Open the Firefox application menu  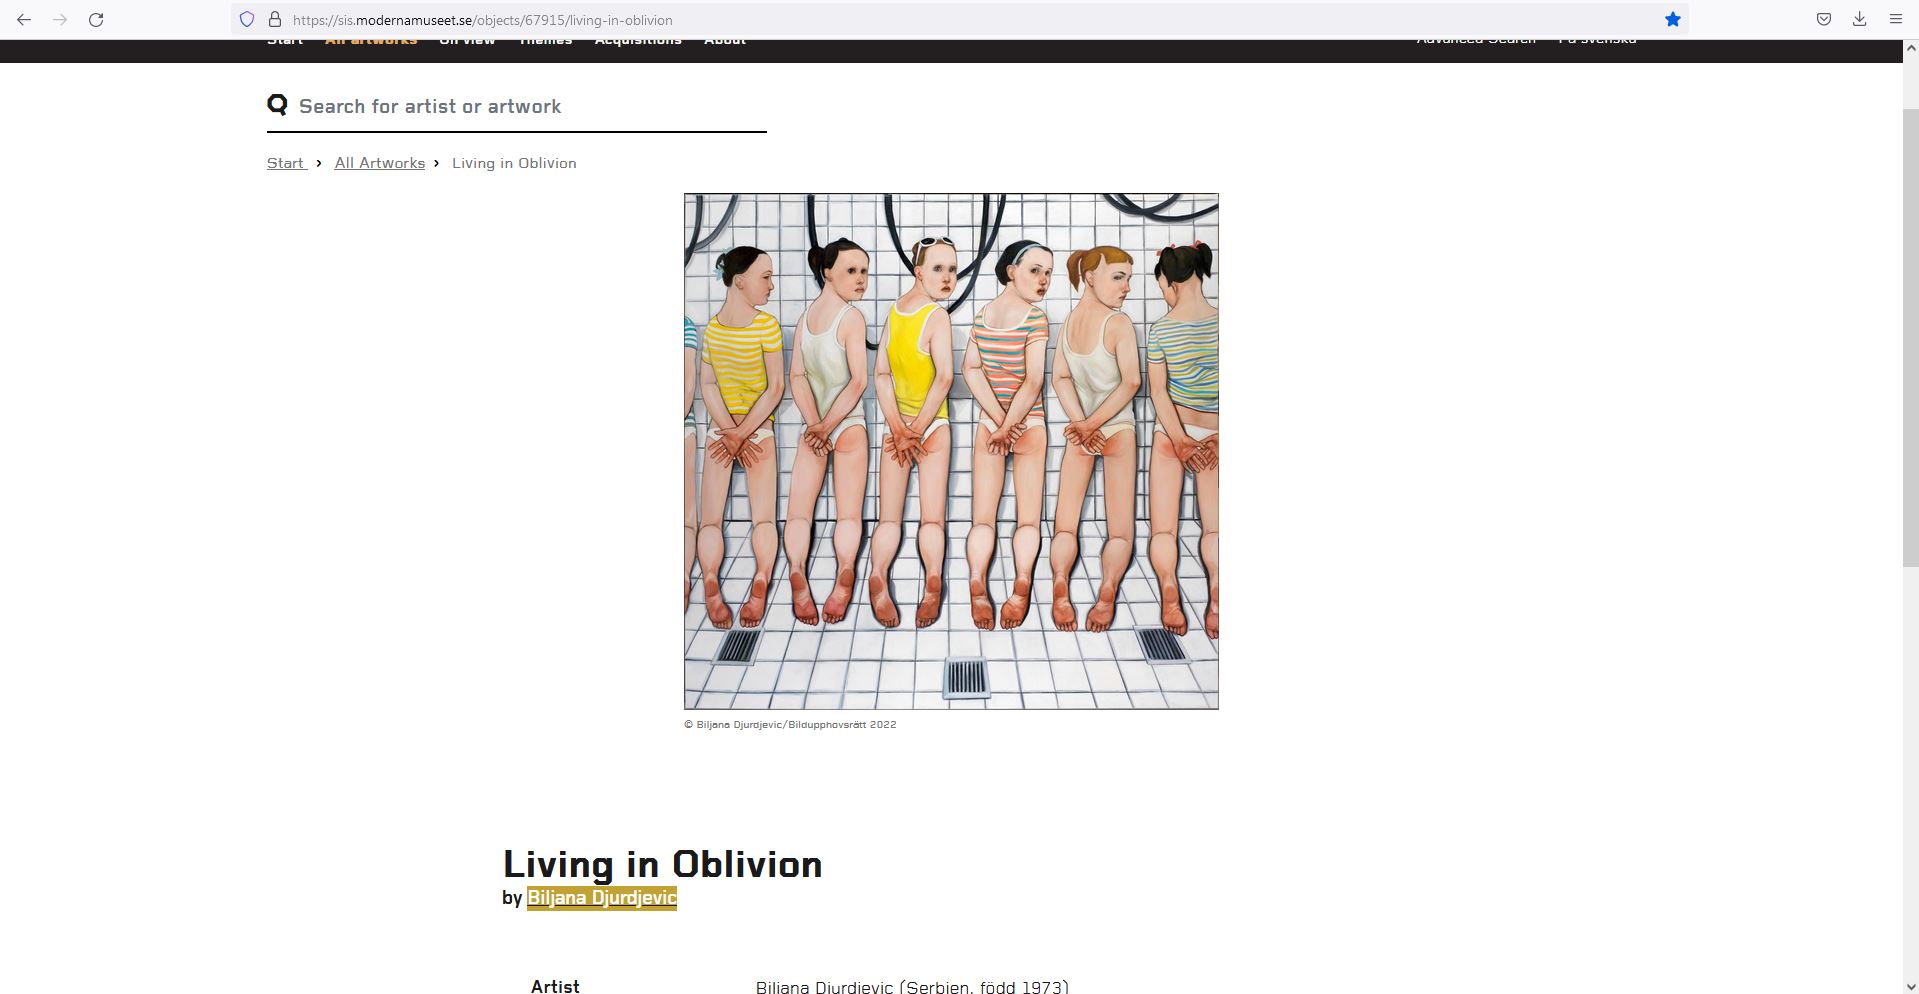1895,19
